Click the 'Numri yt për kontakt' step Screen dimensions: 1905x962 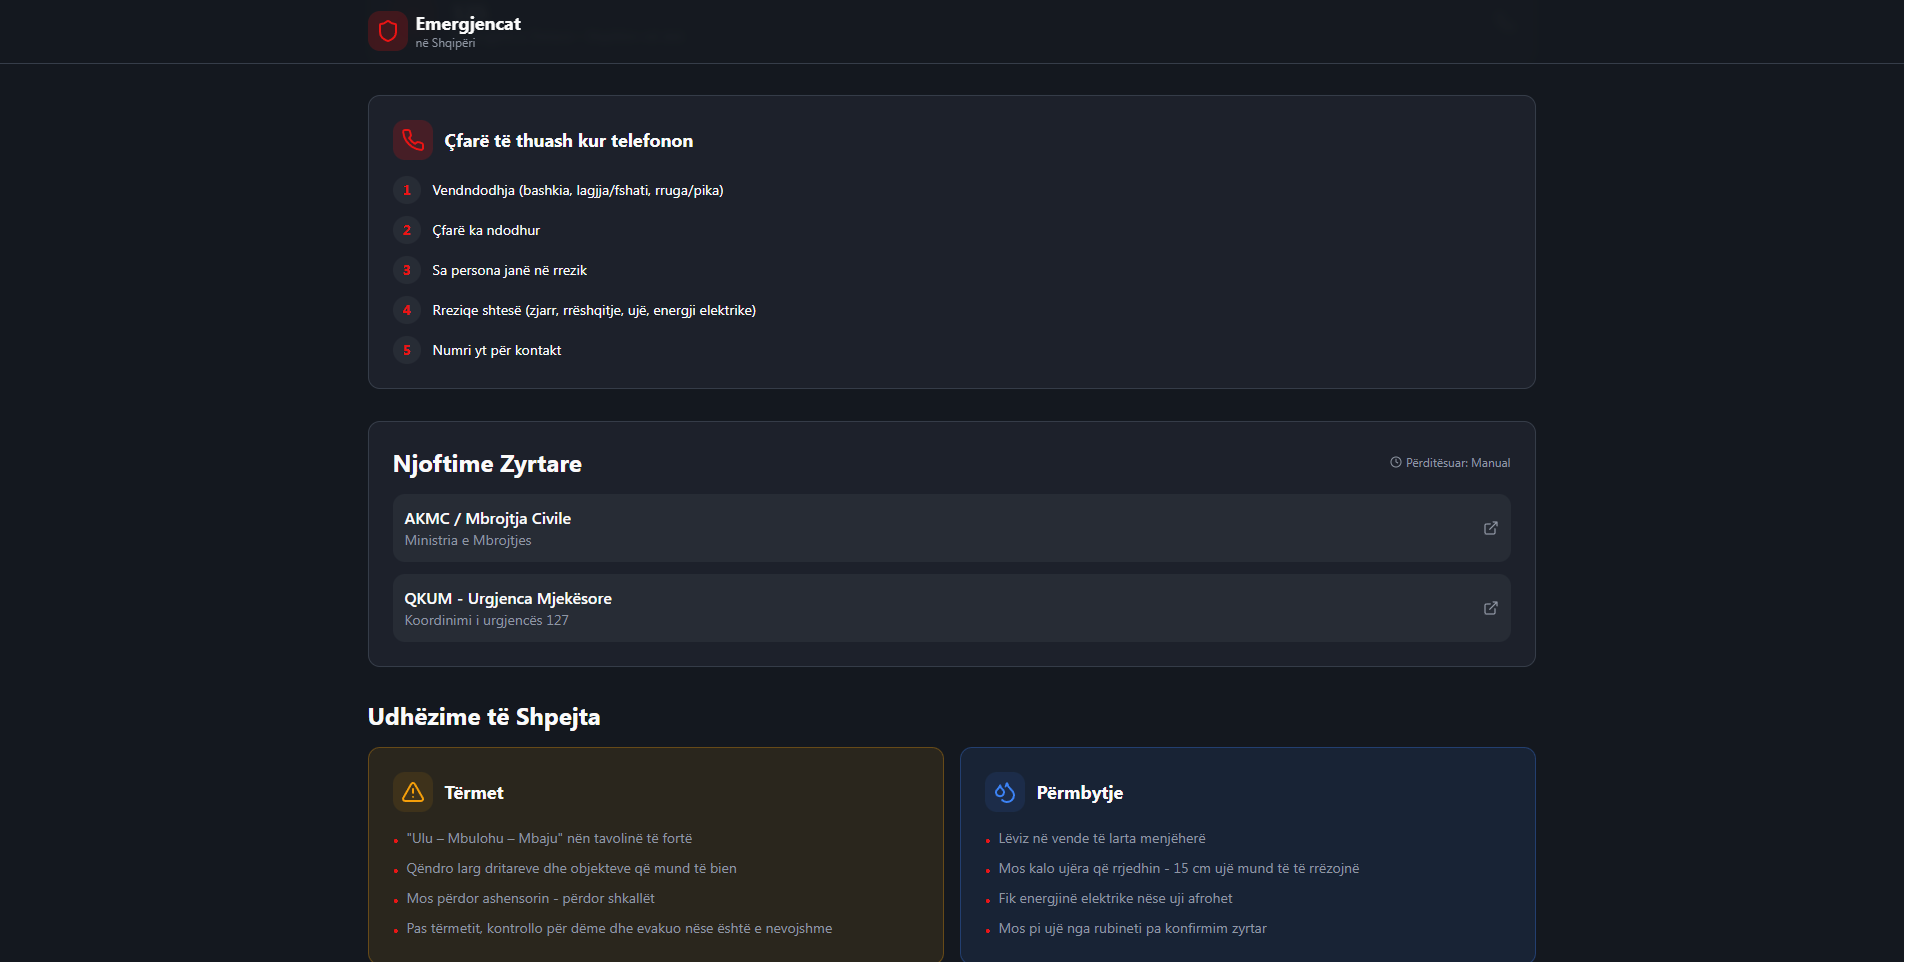496,350
